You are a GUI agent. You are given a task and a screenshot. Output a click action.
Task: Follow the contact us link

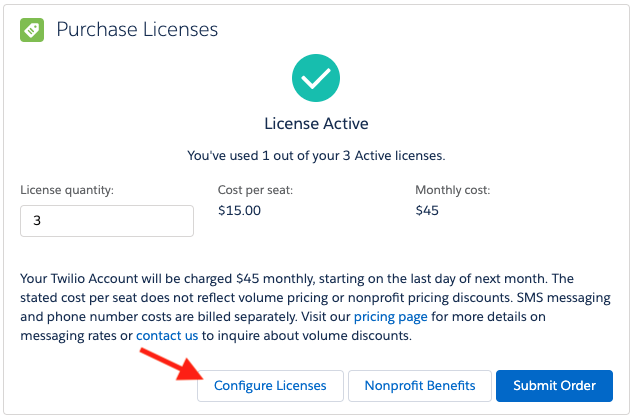click(167, 335)
